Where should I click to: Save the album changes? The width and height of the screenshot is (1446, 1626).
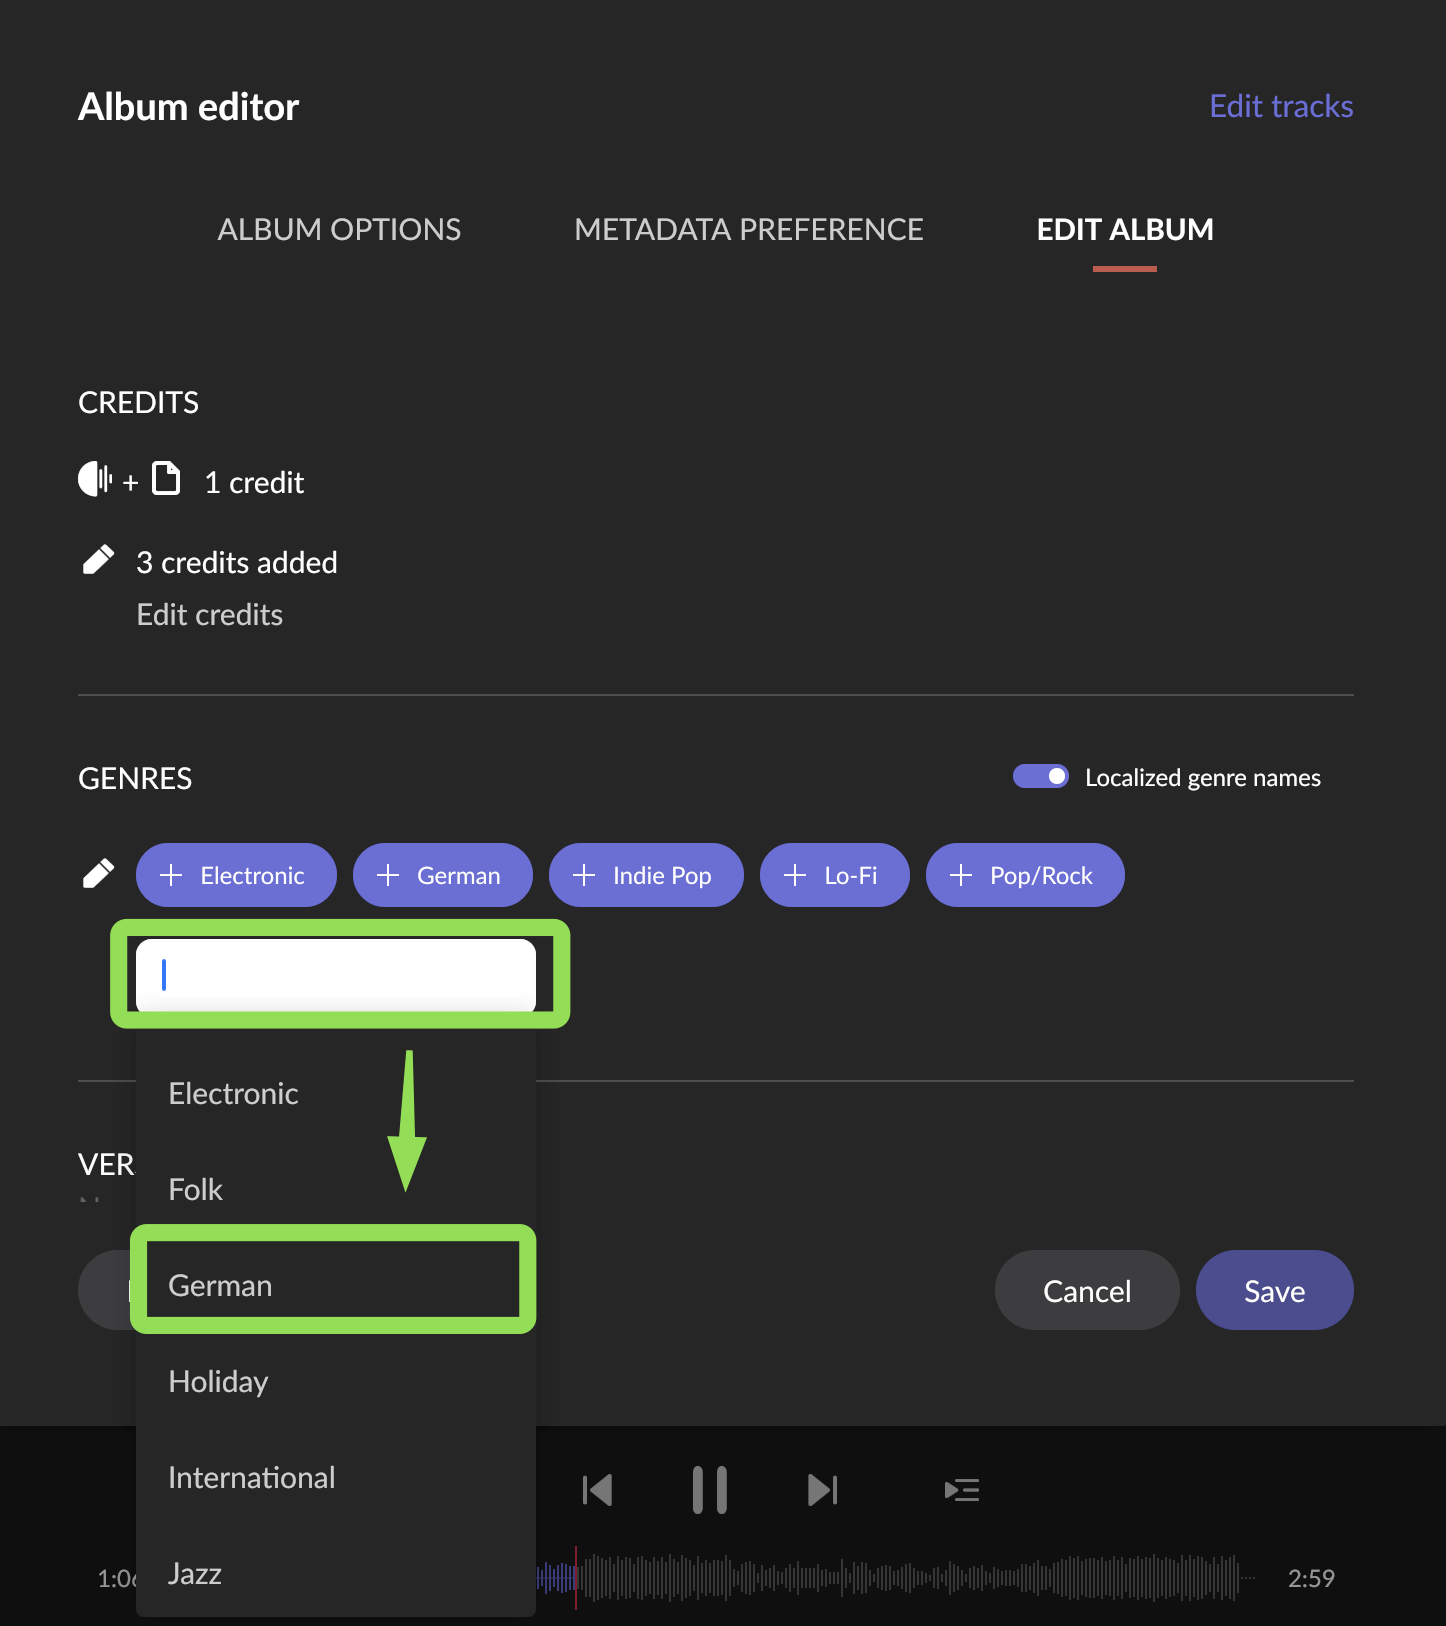(1275, 1290)
